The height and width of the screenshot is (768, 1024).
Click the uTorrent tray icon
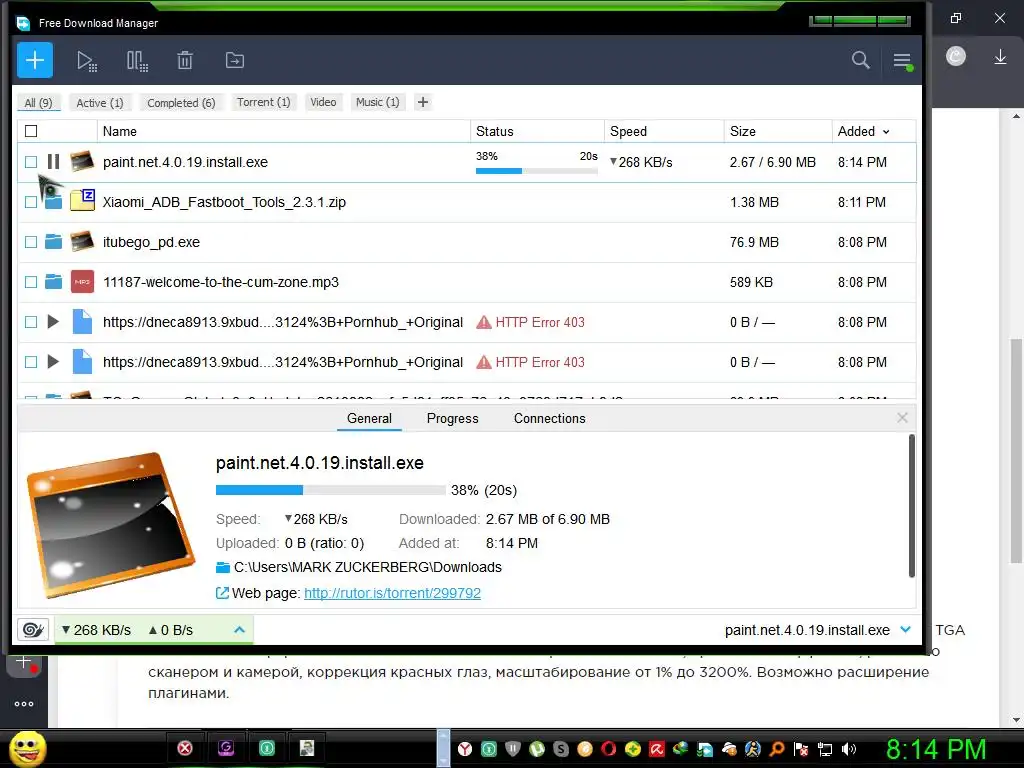tap(537, 748)
